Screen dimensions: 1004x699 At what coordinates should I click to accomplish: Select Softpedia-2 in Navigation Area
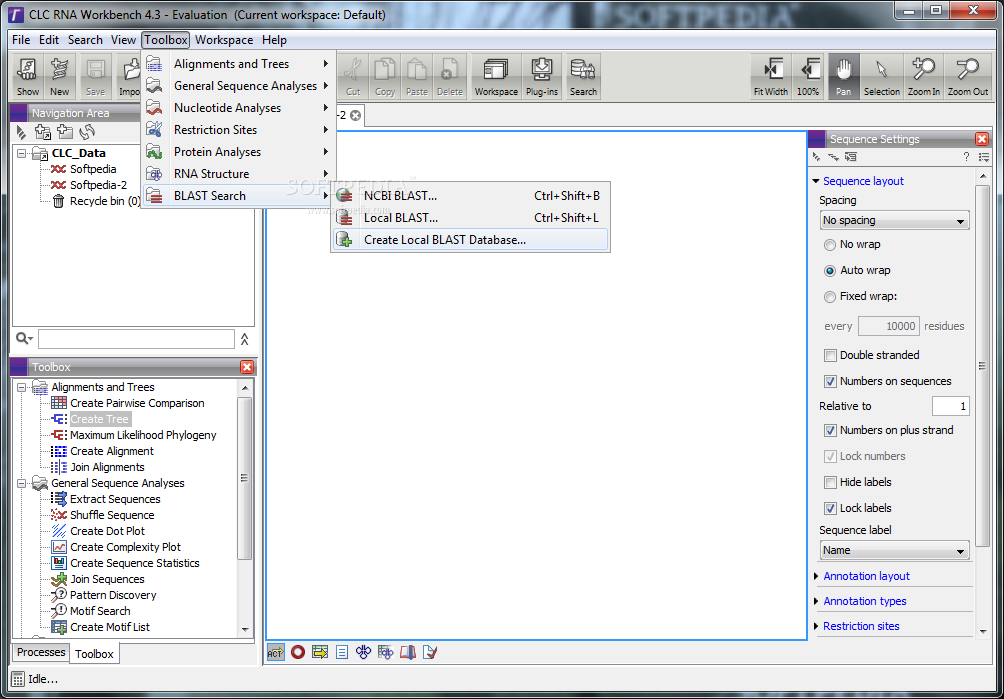click(x=89, y=185)
